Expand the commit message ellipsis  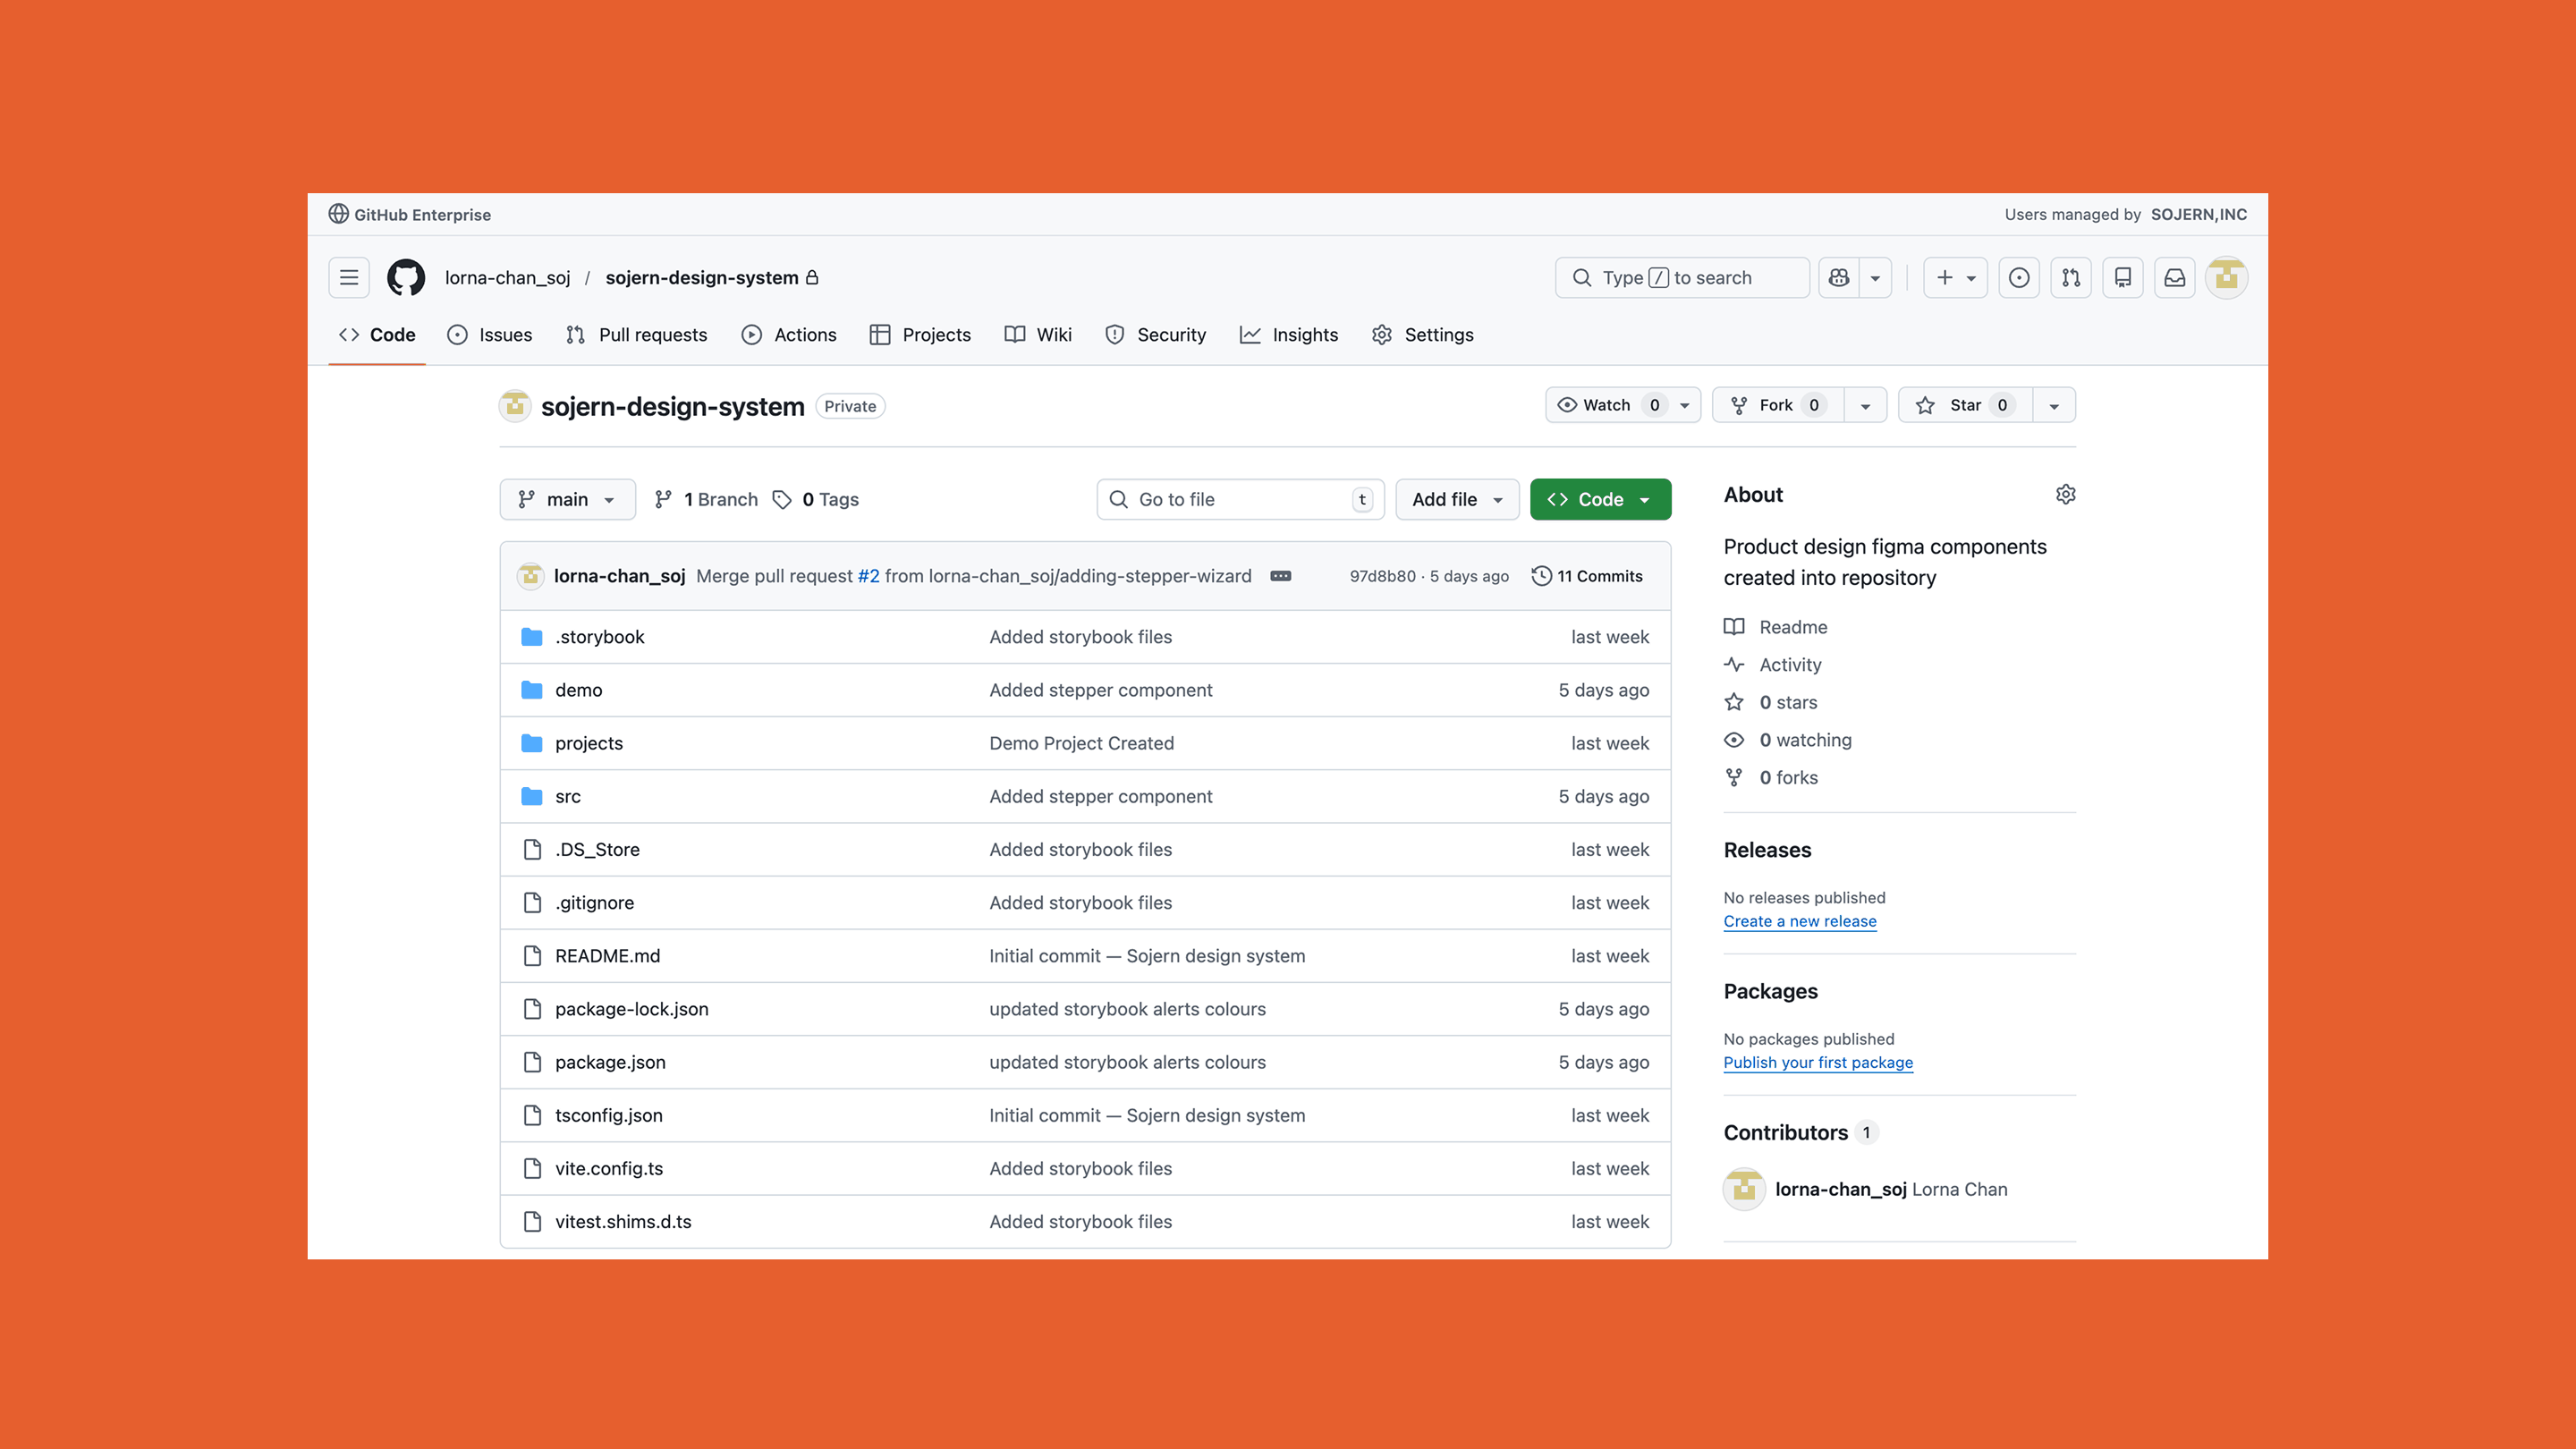point(1281,575)
